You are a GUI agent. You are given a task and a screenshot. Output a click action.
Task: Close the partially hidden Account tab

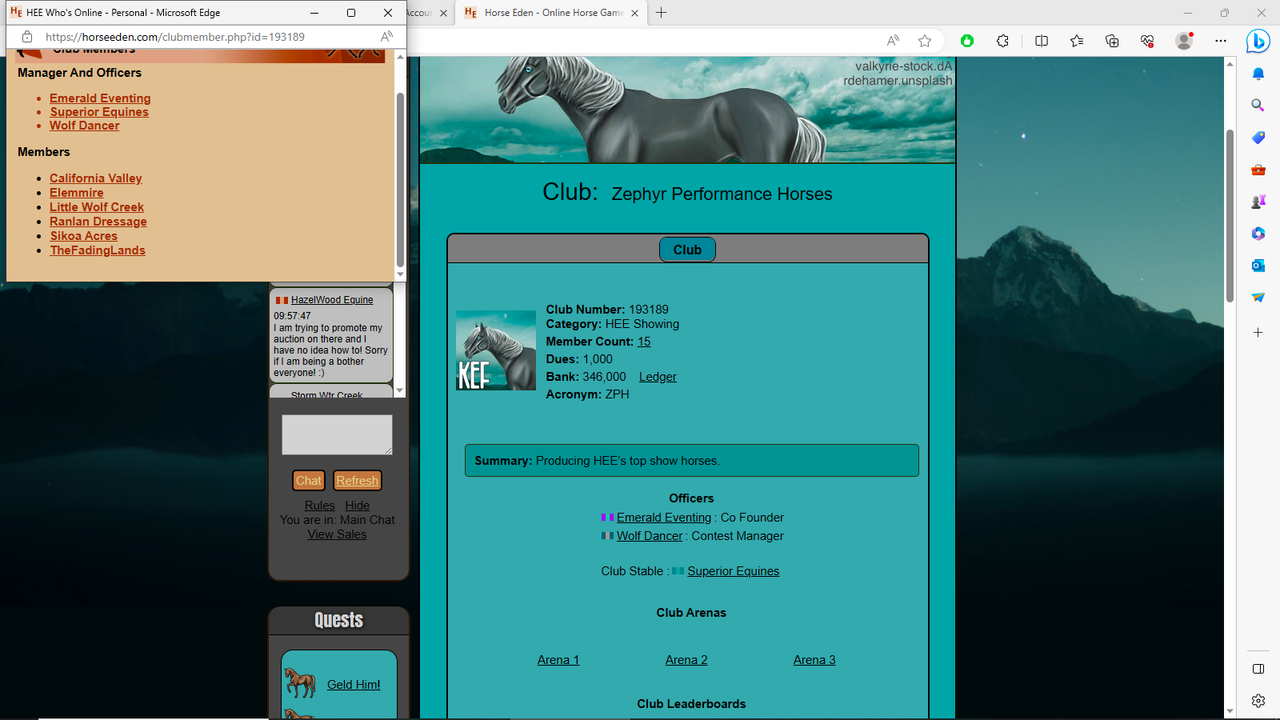click(442, 13)
